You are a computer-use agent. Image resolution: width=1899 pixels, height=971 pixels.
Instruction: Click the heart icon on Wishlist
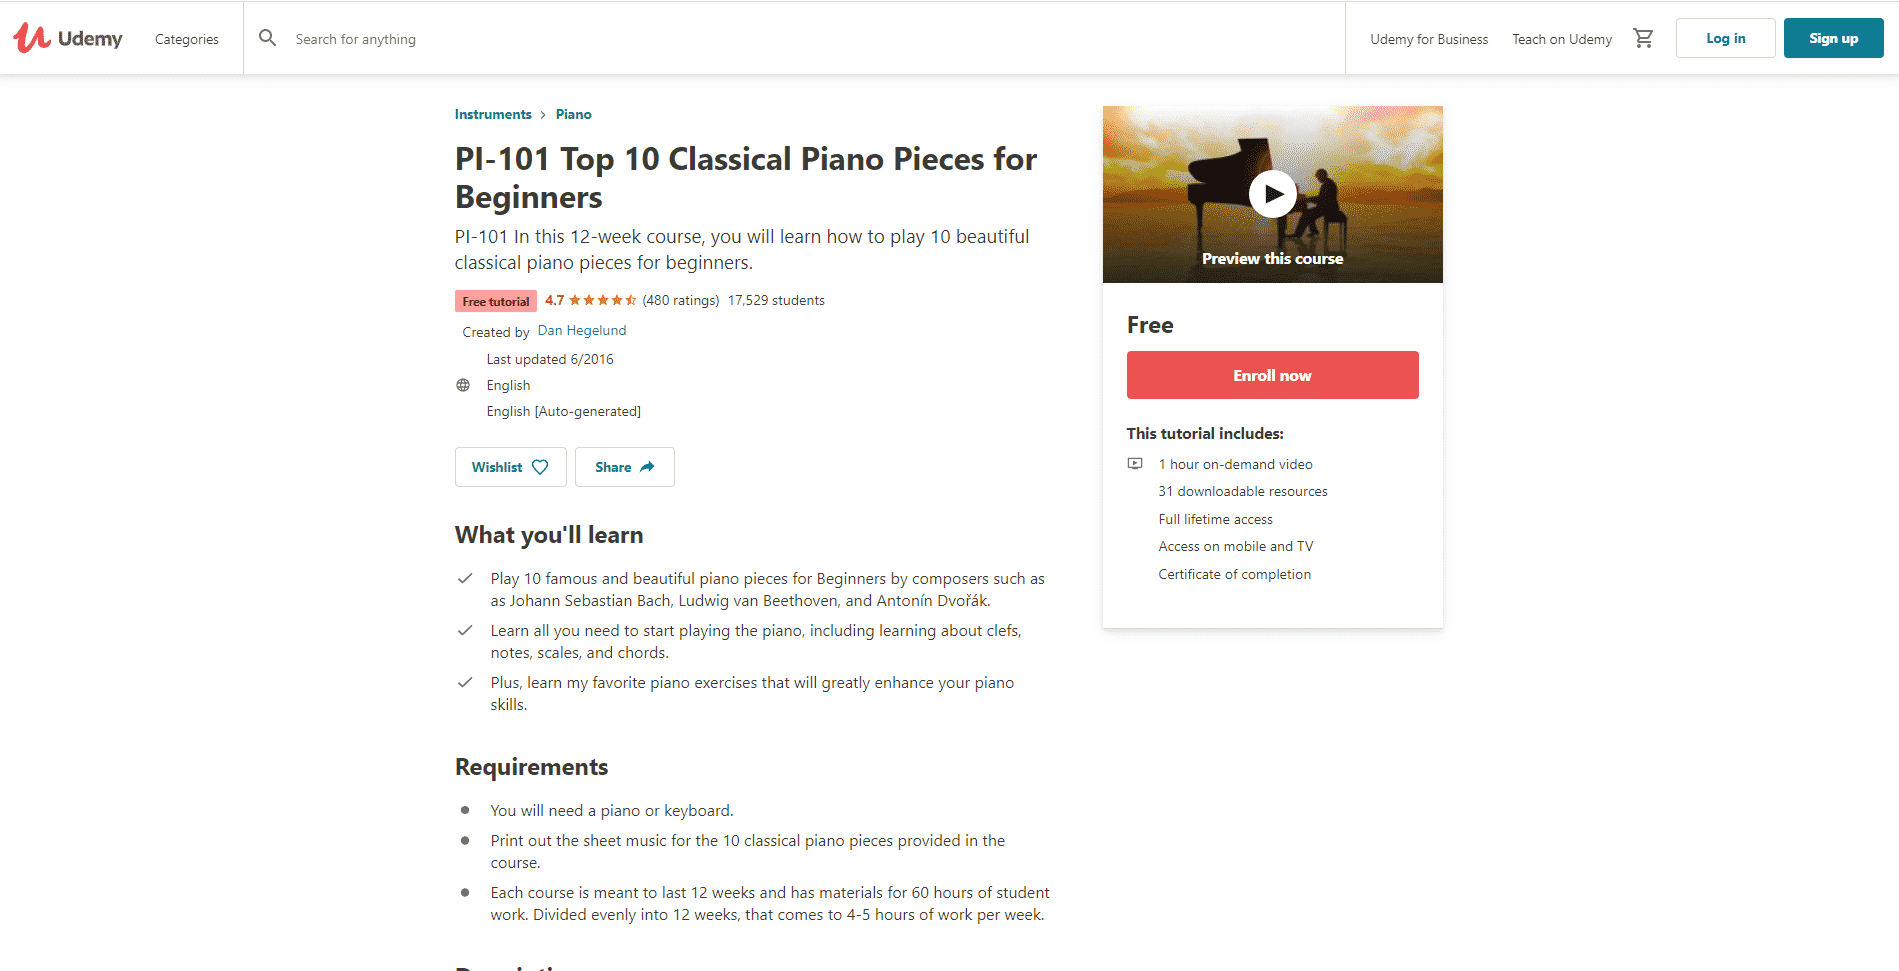click(x=540, y=467)
